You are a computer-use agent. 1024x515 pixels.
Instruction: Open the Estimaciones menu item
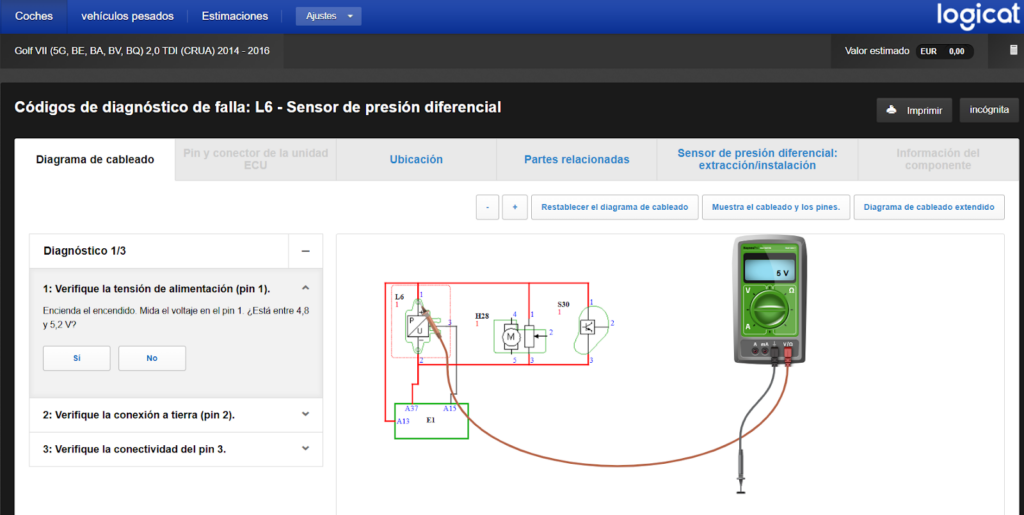tap(234, 16)
